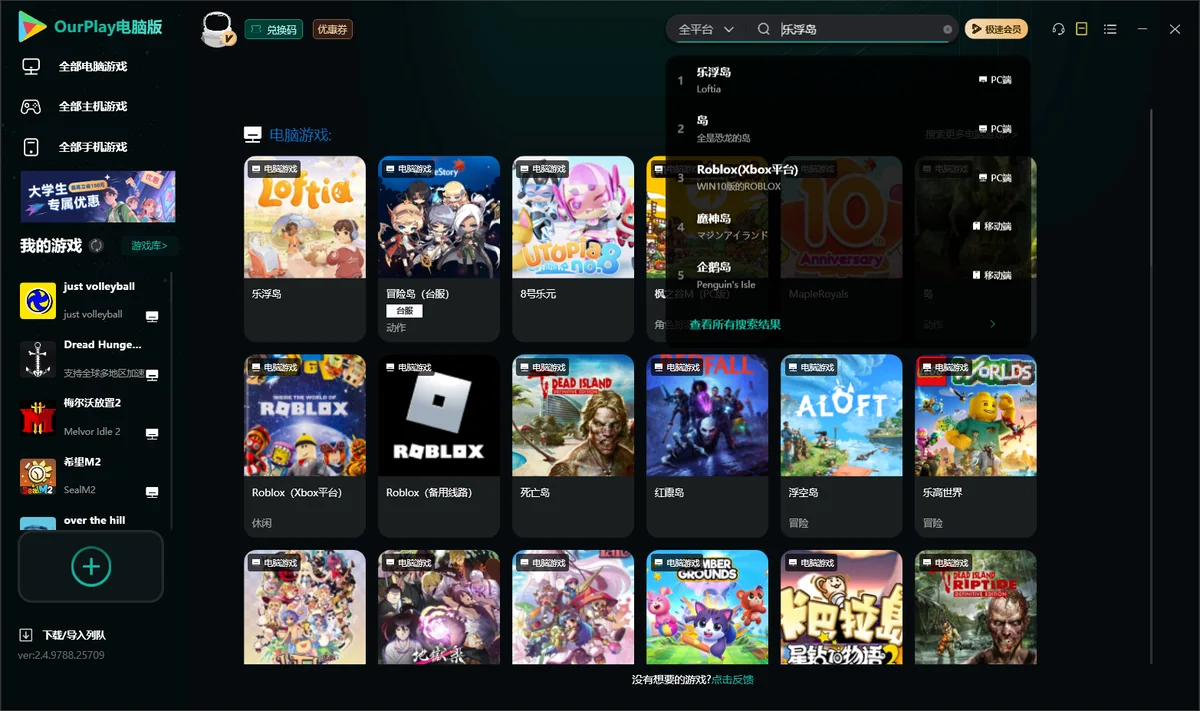Click the search magnifier icon
Viewport: 1200px width, 711px height.
coord(764,29)
